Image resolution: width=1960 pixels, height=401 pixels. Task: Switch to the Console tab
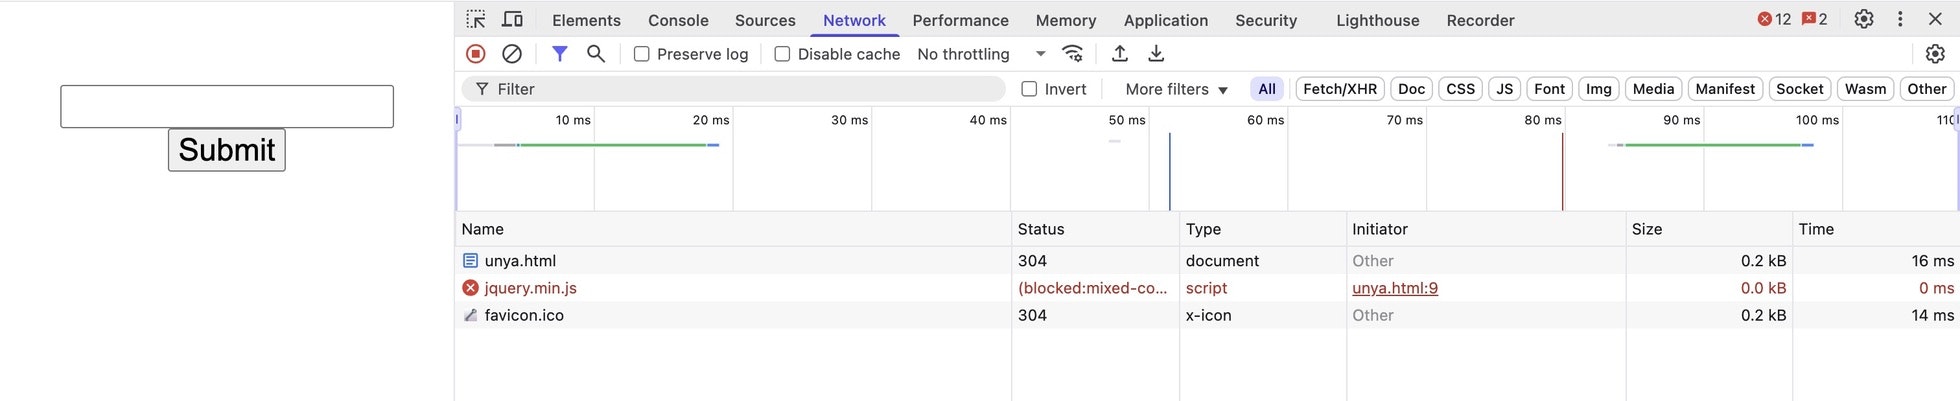[x=678, y=20]
